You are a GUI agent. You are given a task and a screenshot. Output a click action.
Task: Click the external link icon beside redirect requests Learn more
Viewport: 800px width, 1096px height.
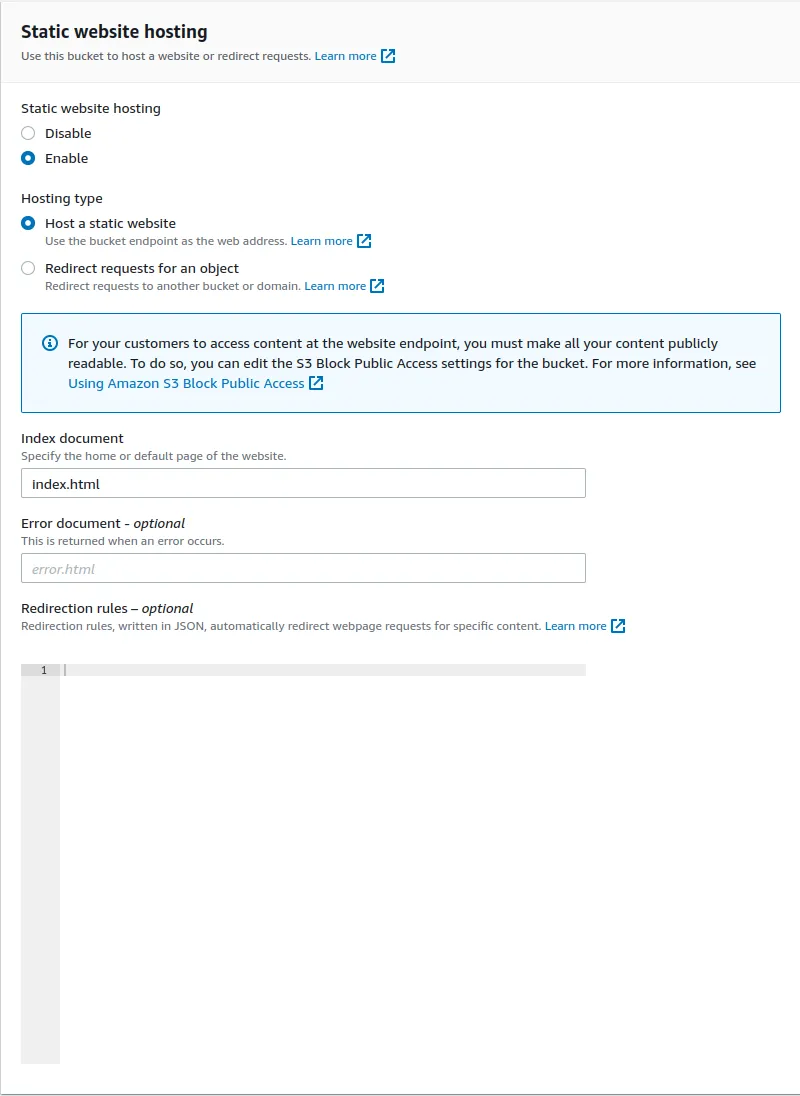click(376, 285)
